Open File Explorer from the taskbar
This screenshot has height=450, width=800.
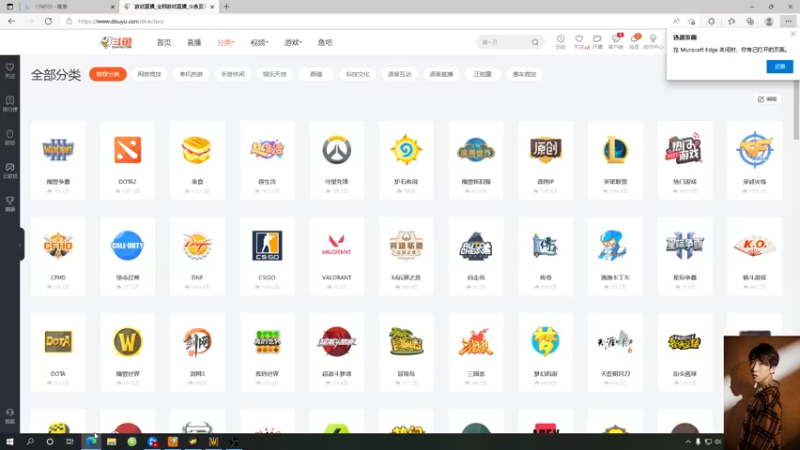pyautogui.click(x=111, y=442)
